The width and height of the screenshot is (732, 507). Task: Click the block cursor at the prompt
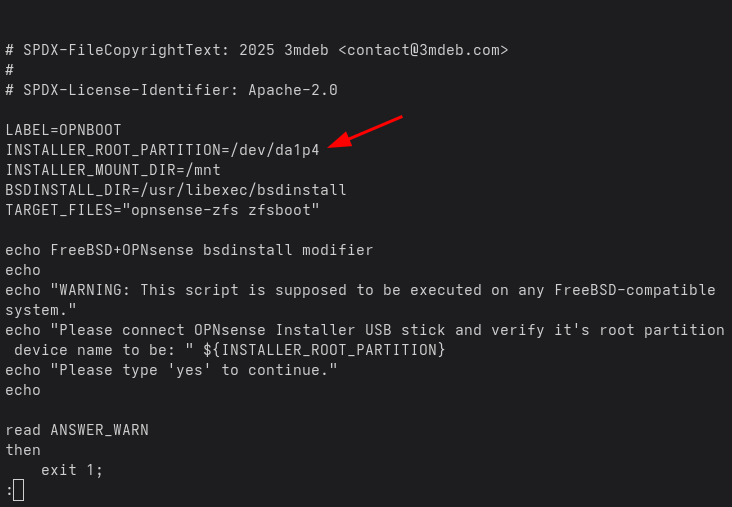(x=19, y=490)
